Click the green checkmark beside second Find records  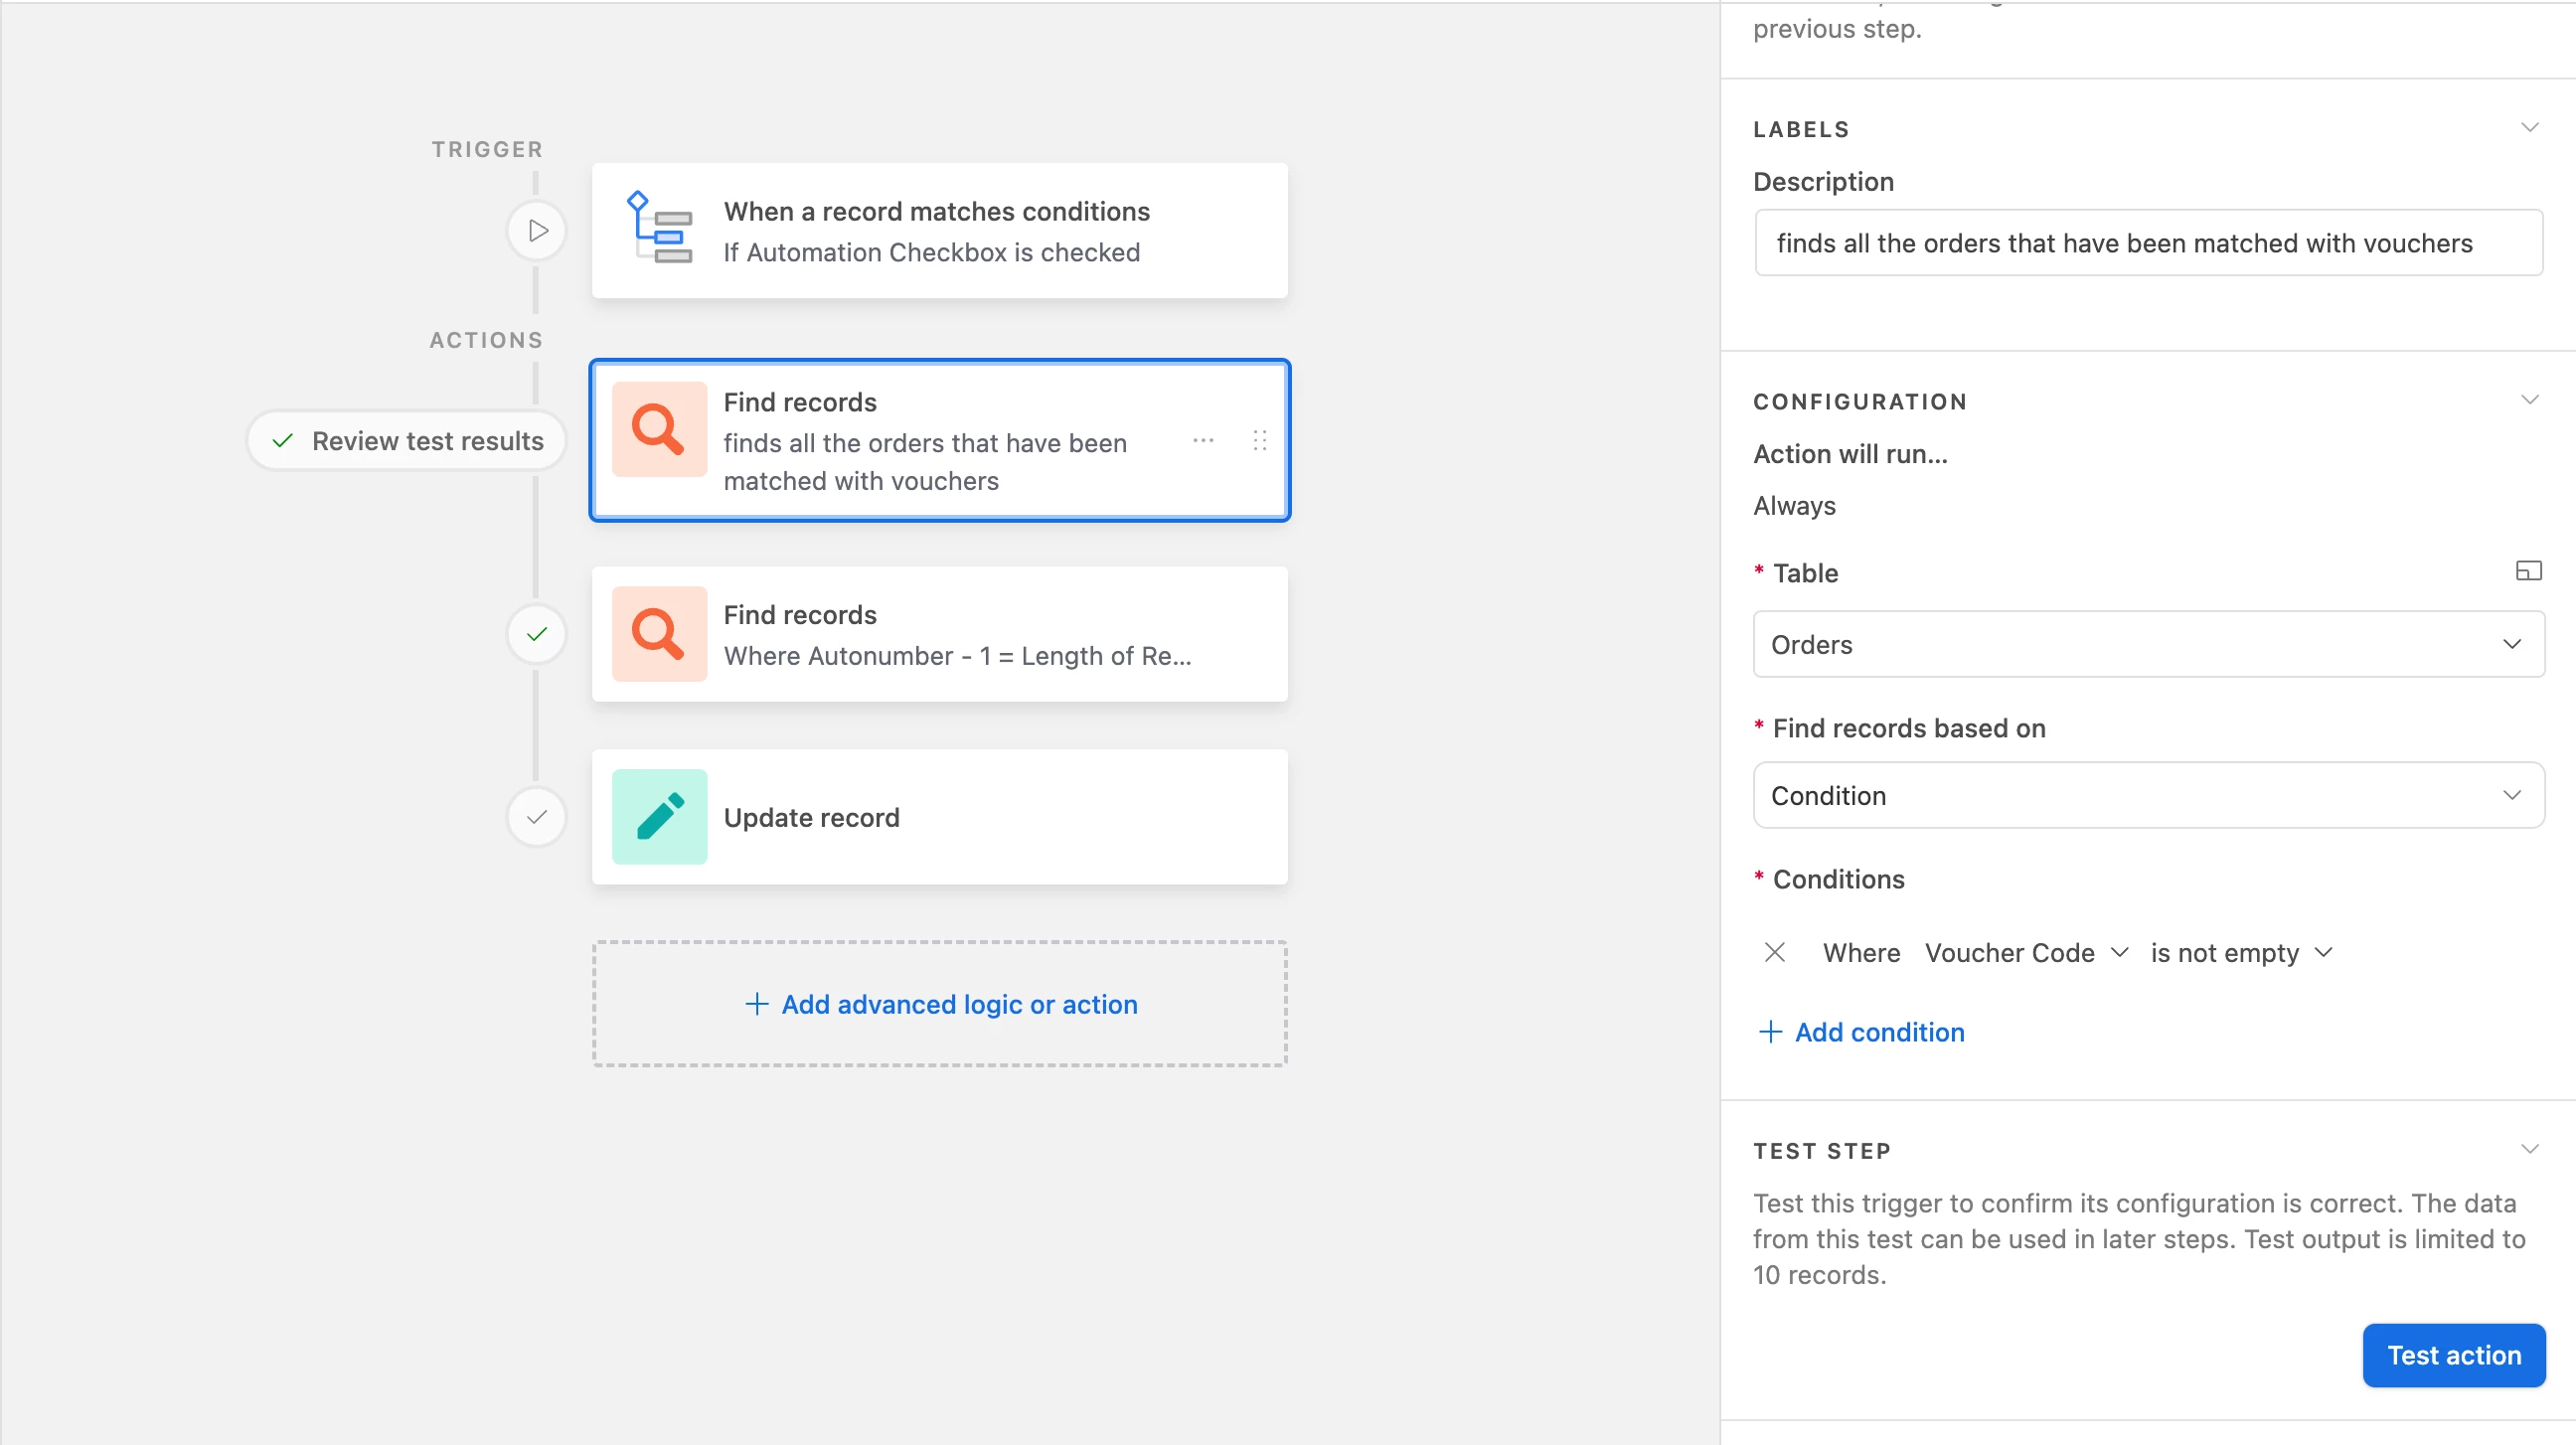[x=537, y=634]
